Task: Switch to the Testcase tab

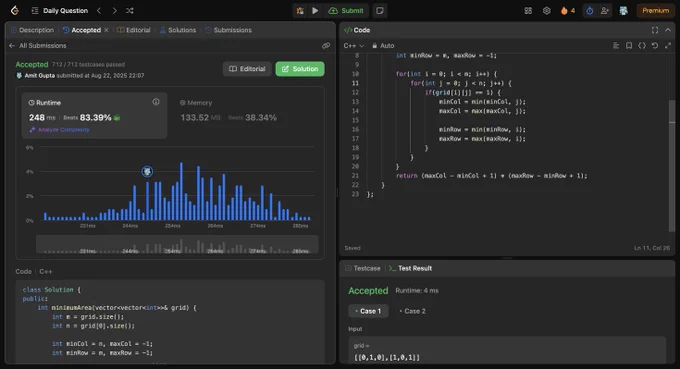Action: [363, 268]
